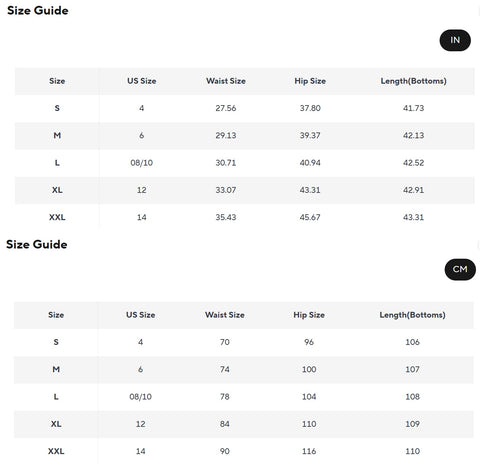Image resolution: width=480 pixels, height=469 pixels.
Task: Select Waist Size header in centimeter table
Action: [x=225, y=315]
